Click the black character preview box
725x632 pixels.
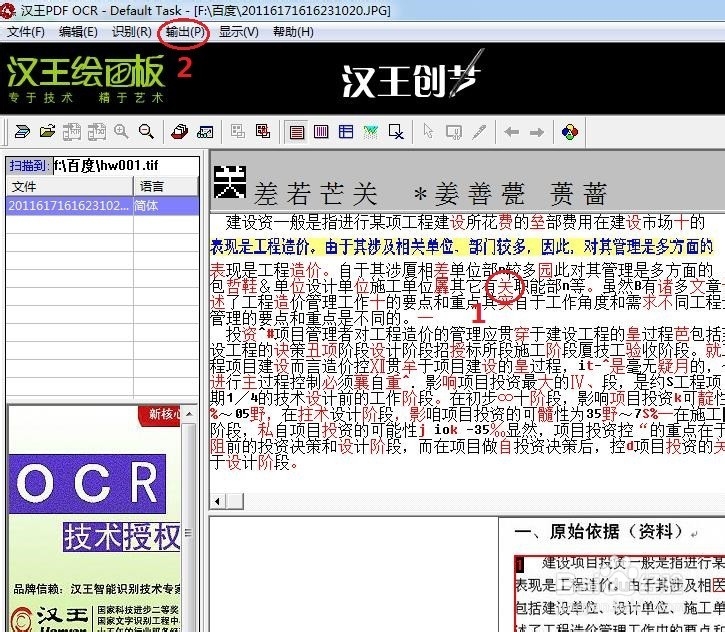(x=230, y=182)
